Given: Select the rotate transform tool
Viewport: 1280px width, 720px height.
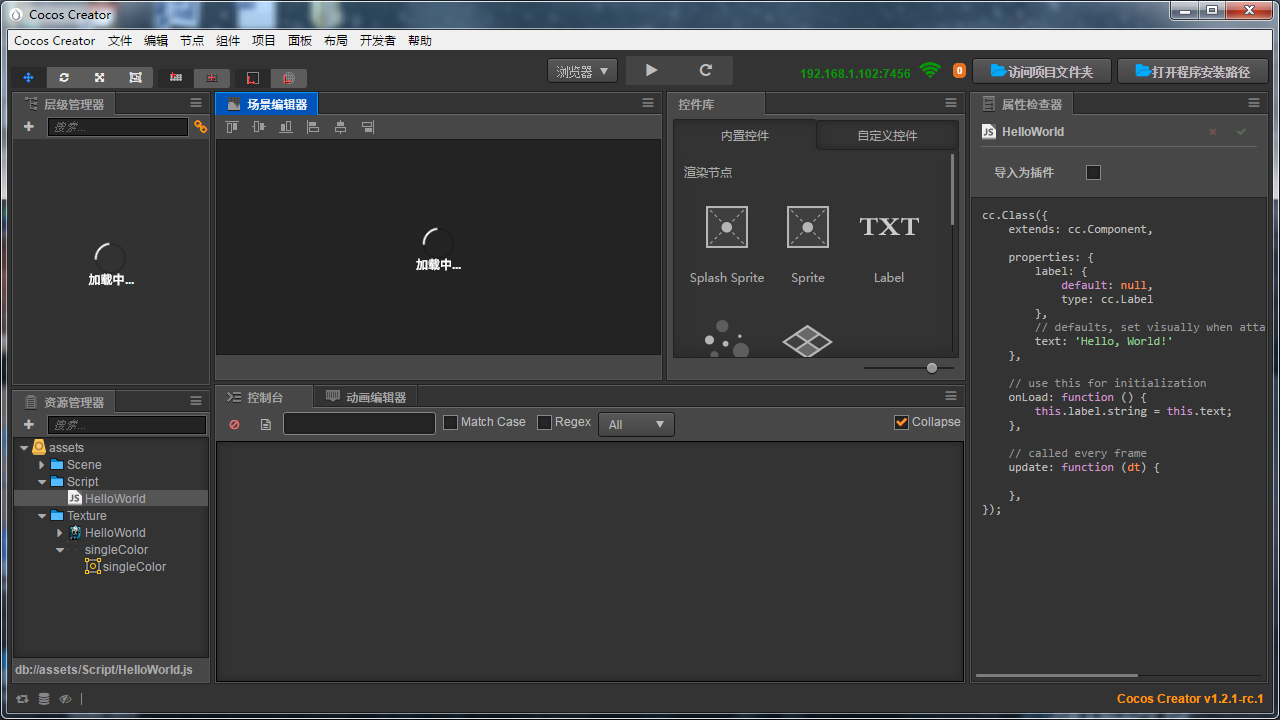Looking at the screenshot, I should (x=64, y=77).
